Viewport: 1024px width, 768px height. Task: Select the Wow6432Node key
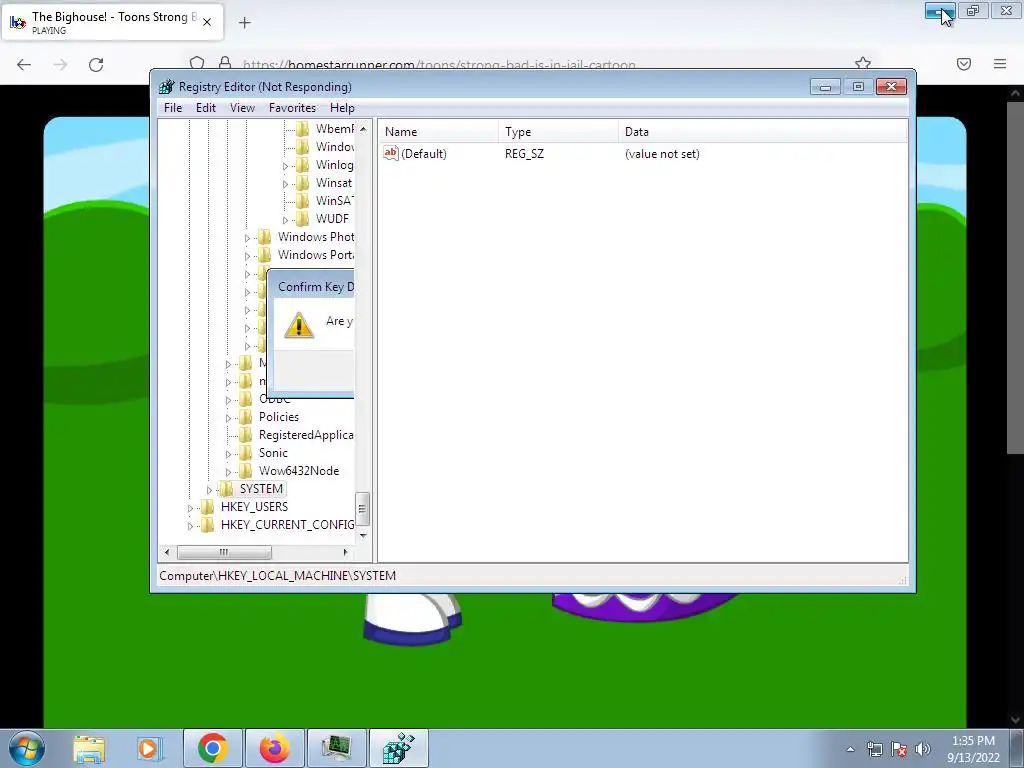(x=298, y=471)
